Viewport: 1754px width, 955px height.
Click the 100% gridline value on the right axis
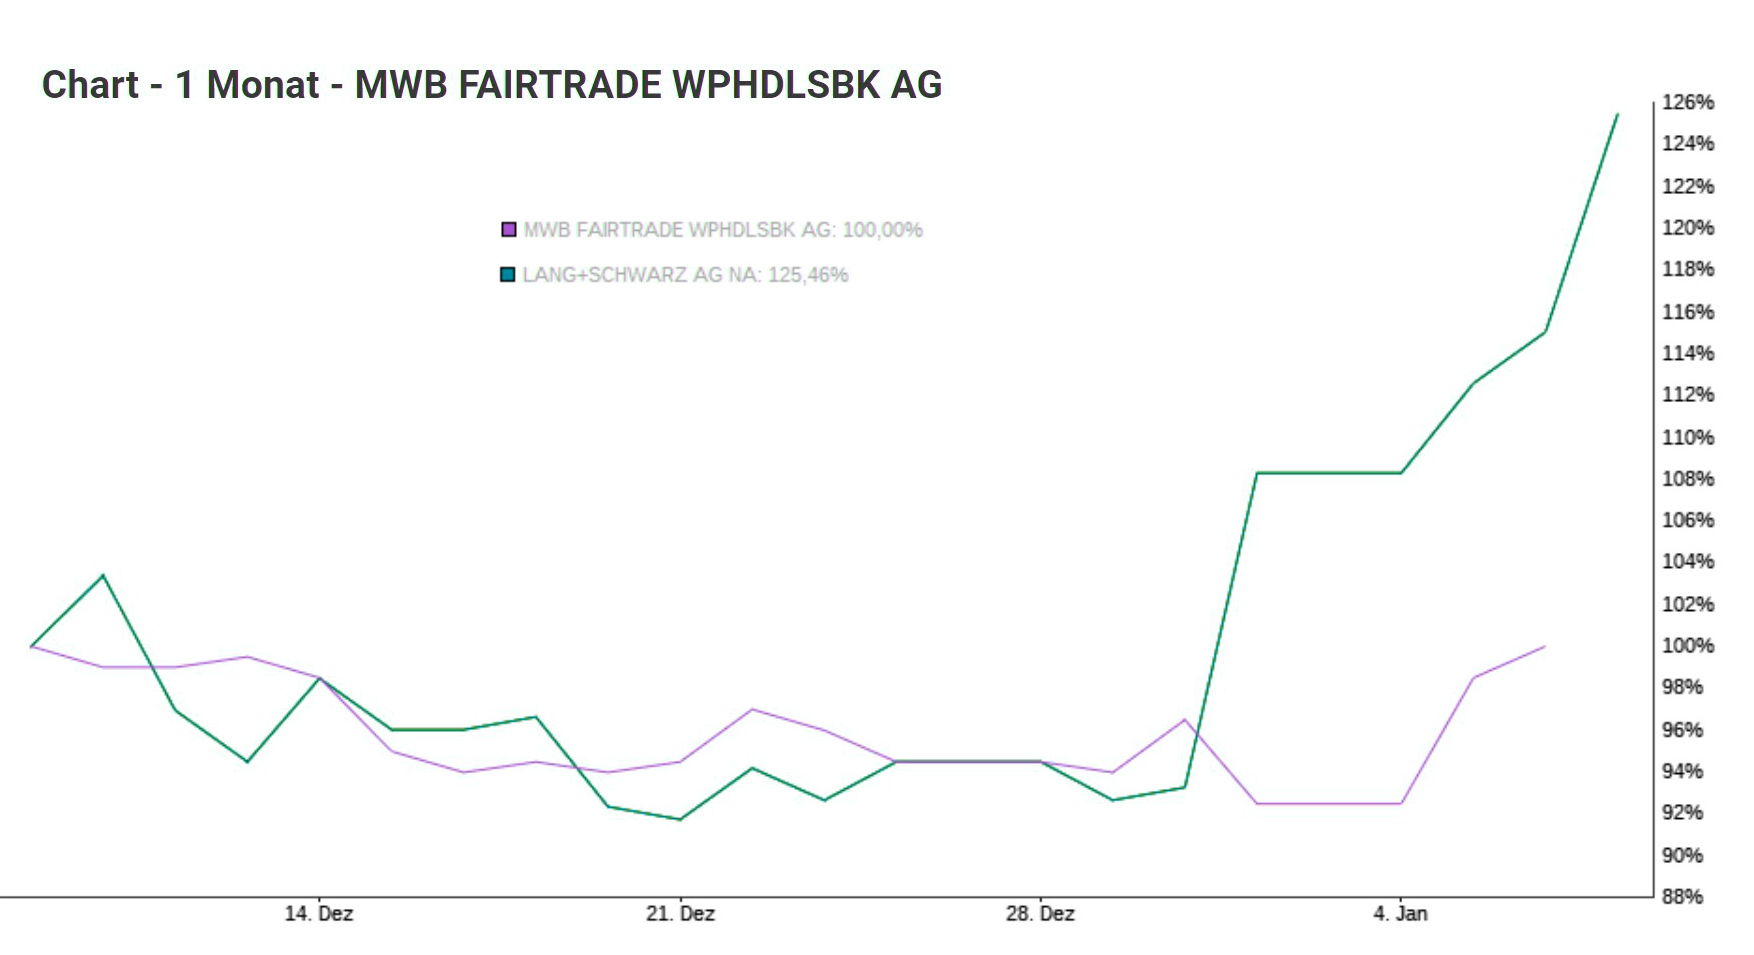tap(1686, 646)
